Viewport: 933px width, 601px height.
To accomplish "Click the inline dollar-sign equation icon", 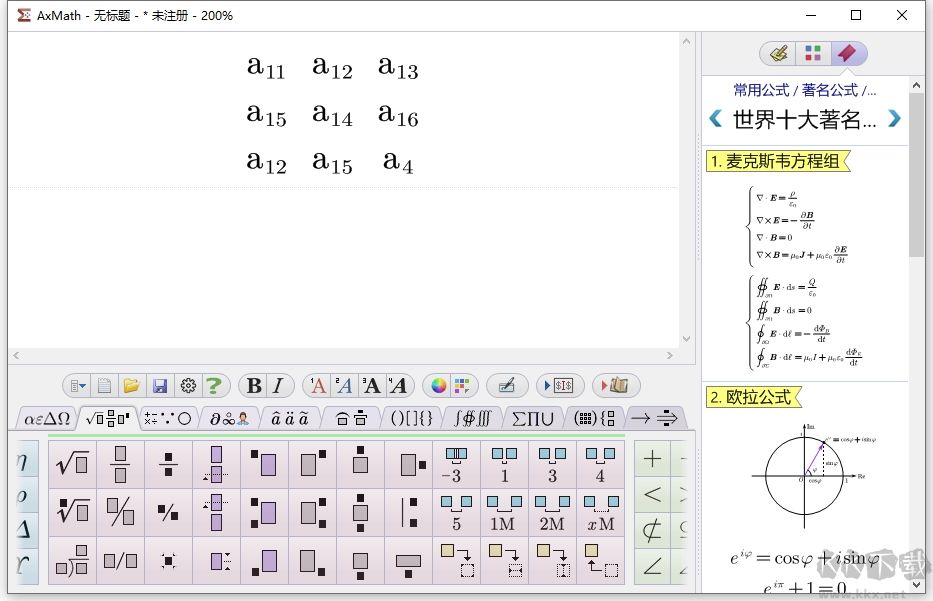I will point(563,385).
